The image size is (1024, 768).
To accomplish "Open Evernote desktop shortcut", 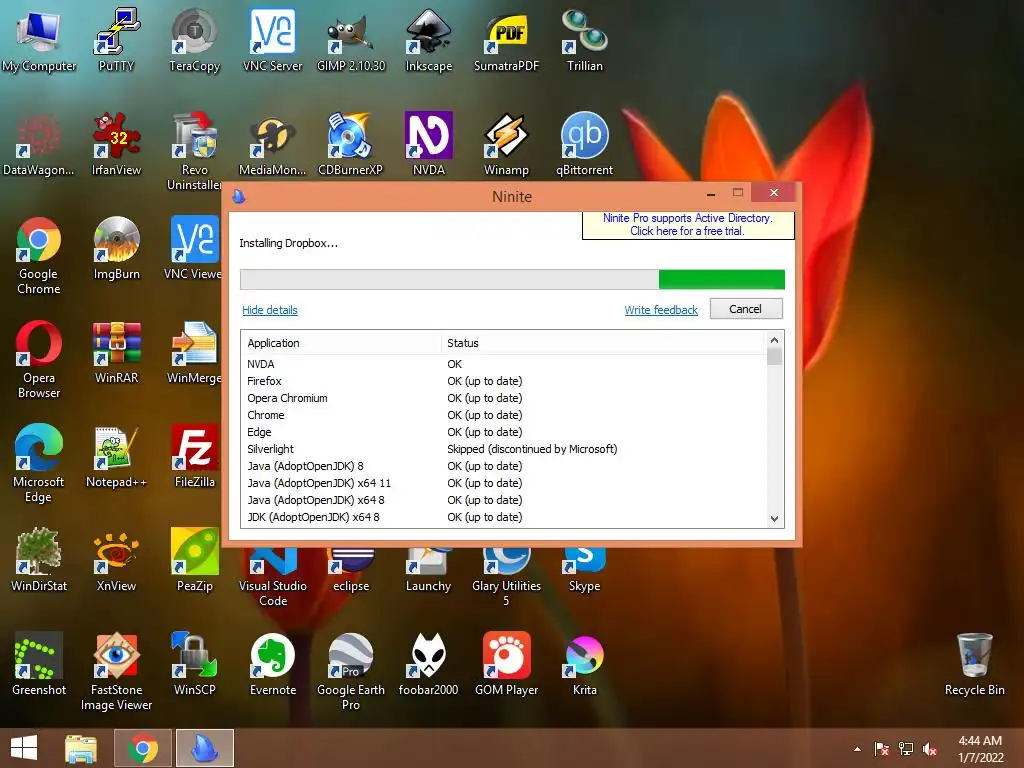I will [x=272, y=664].
